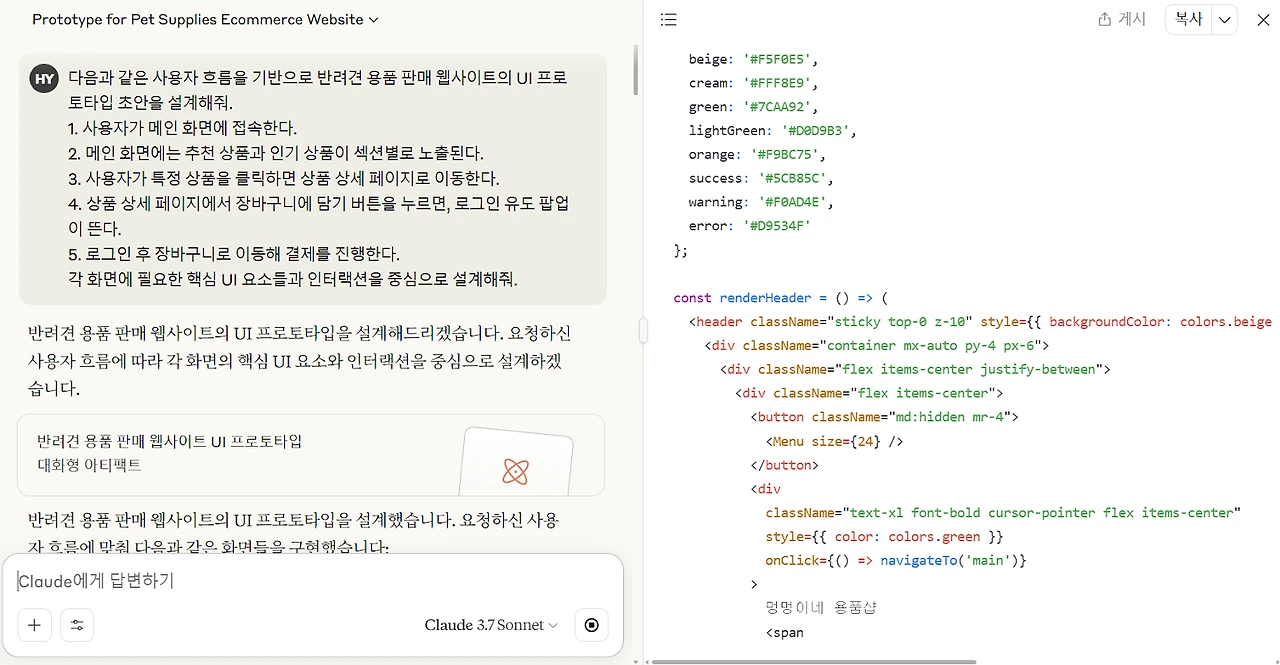Click the code line const renderHeader
1280x665 pixels.
[x=781, y=298]
